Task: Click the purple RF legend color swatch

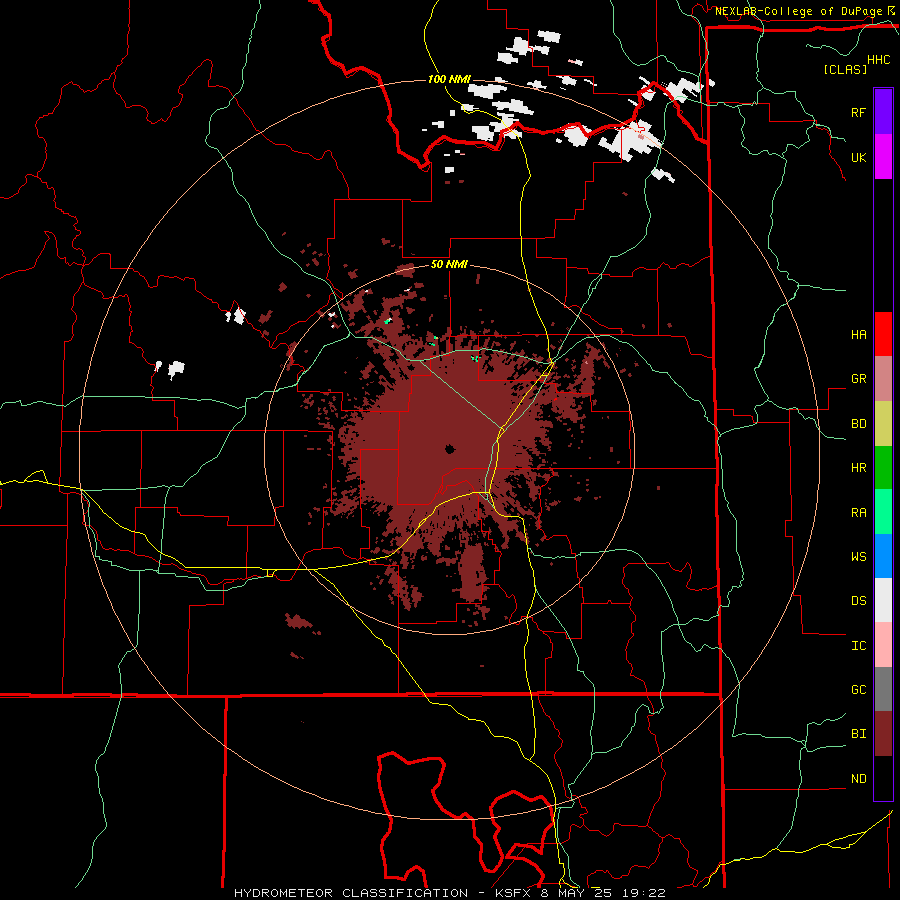Action: [x=883, y=112]
